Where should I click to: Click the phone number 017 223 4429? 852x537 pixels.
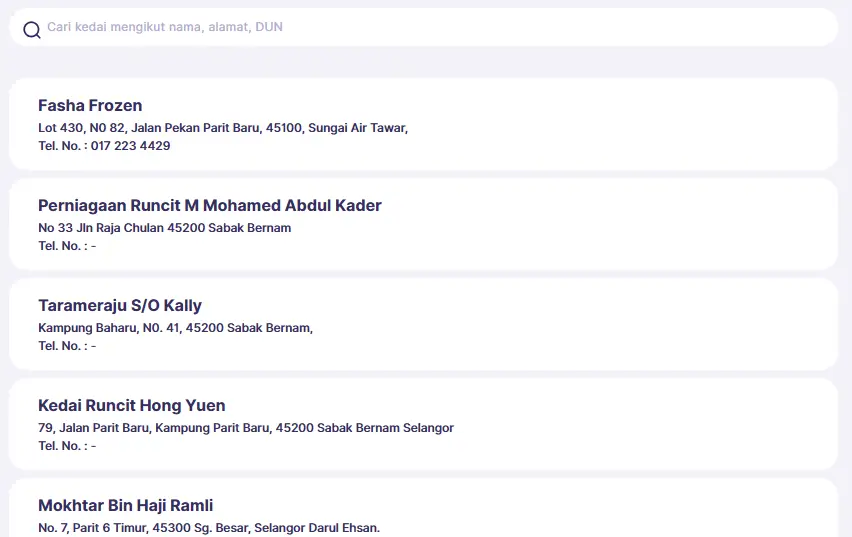[130, 146]
